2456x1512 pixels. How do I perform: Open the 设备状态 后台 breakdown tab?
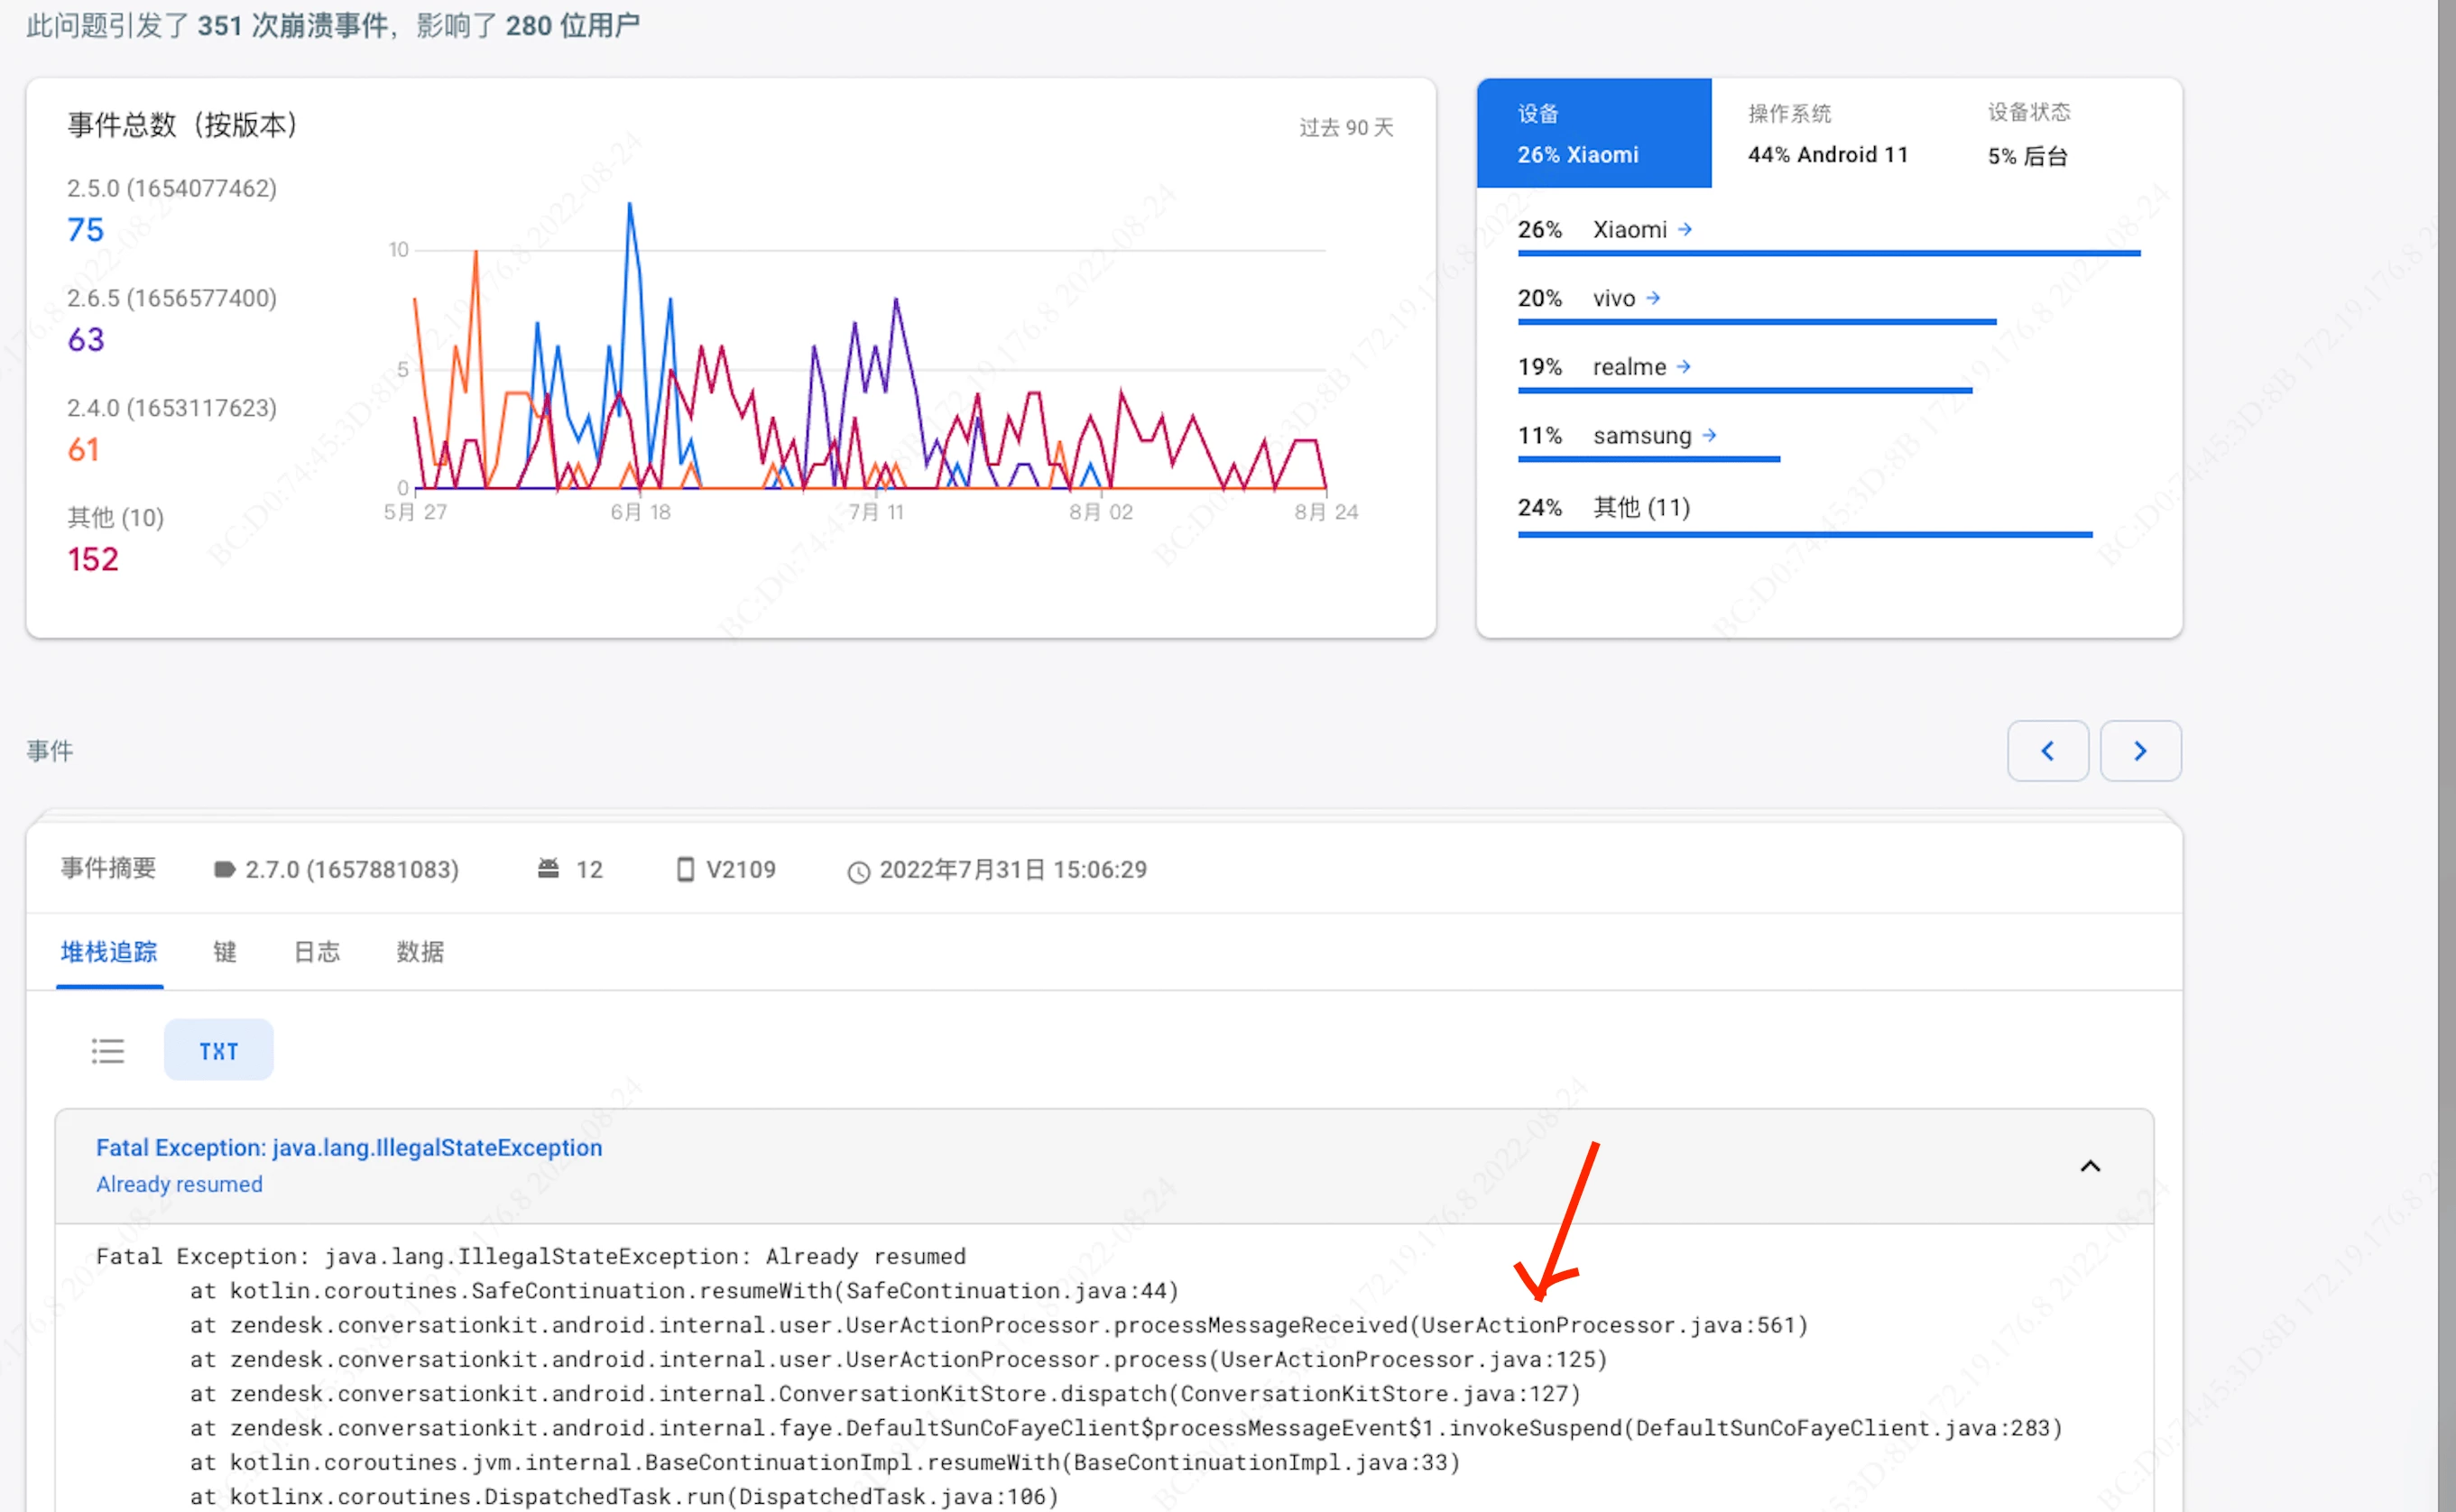point(2028,134)
